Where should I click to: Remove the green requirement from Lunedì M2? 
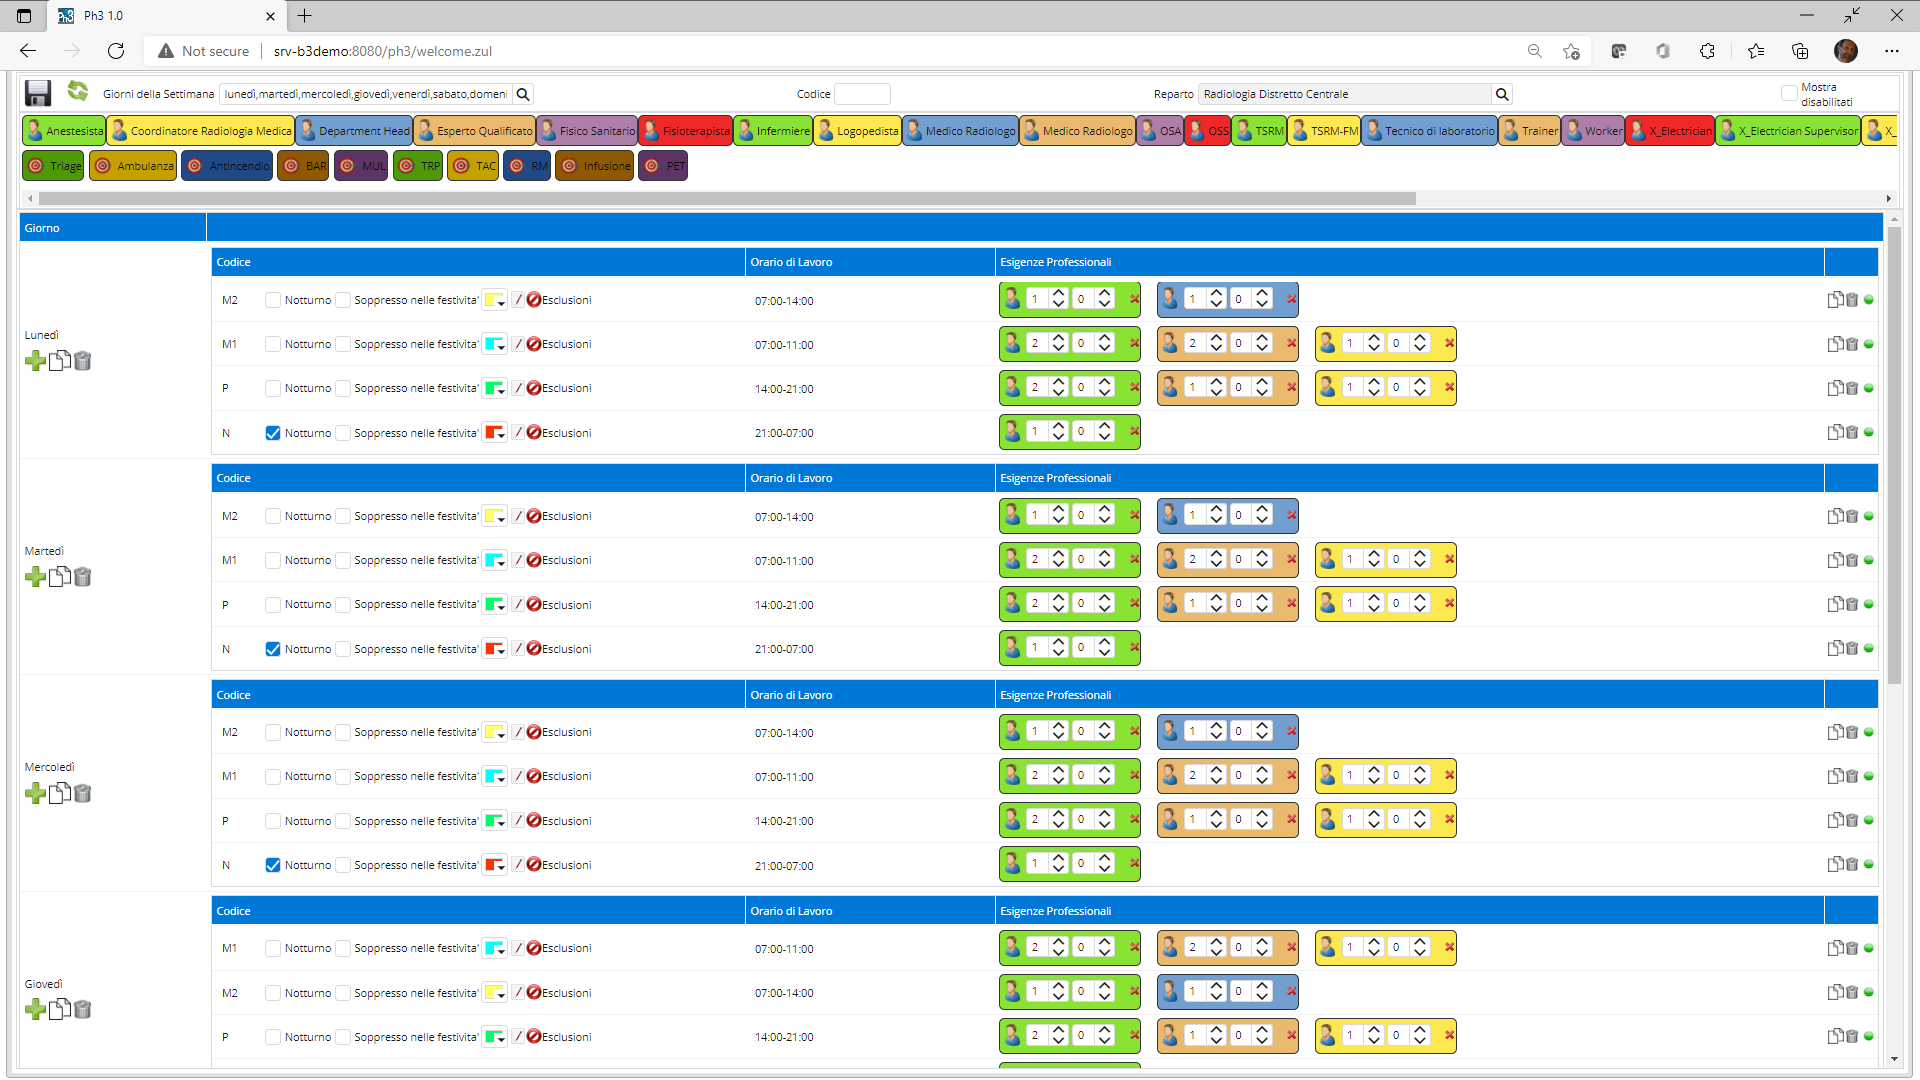[x=1134, y=299]
